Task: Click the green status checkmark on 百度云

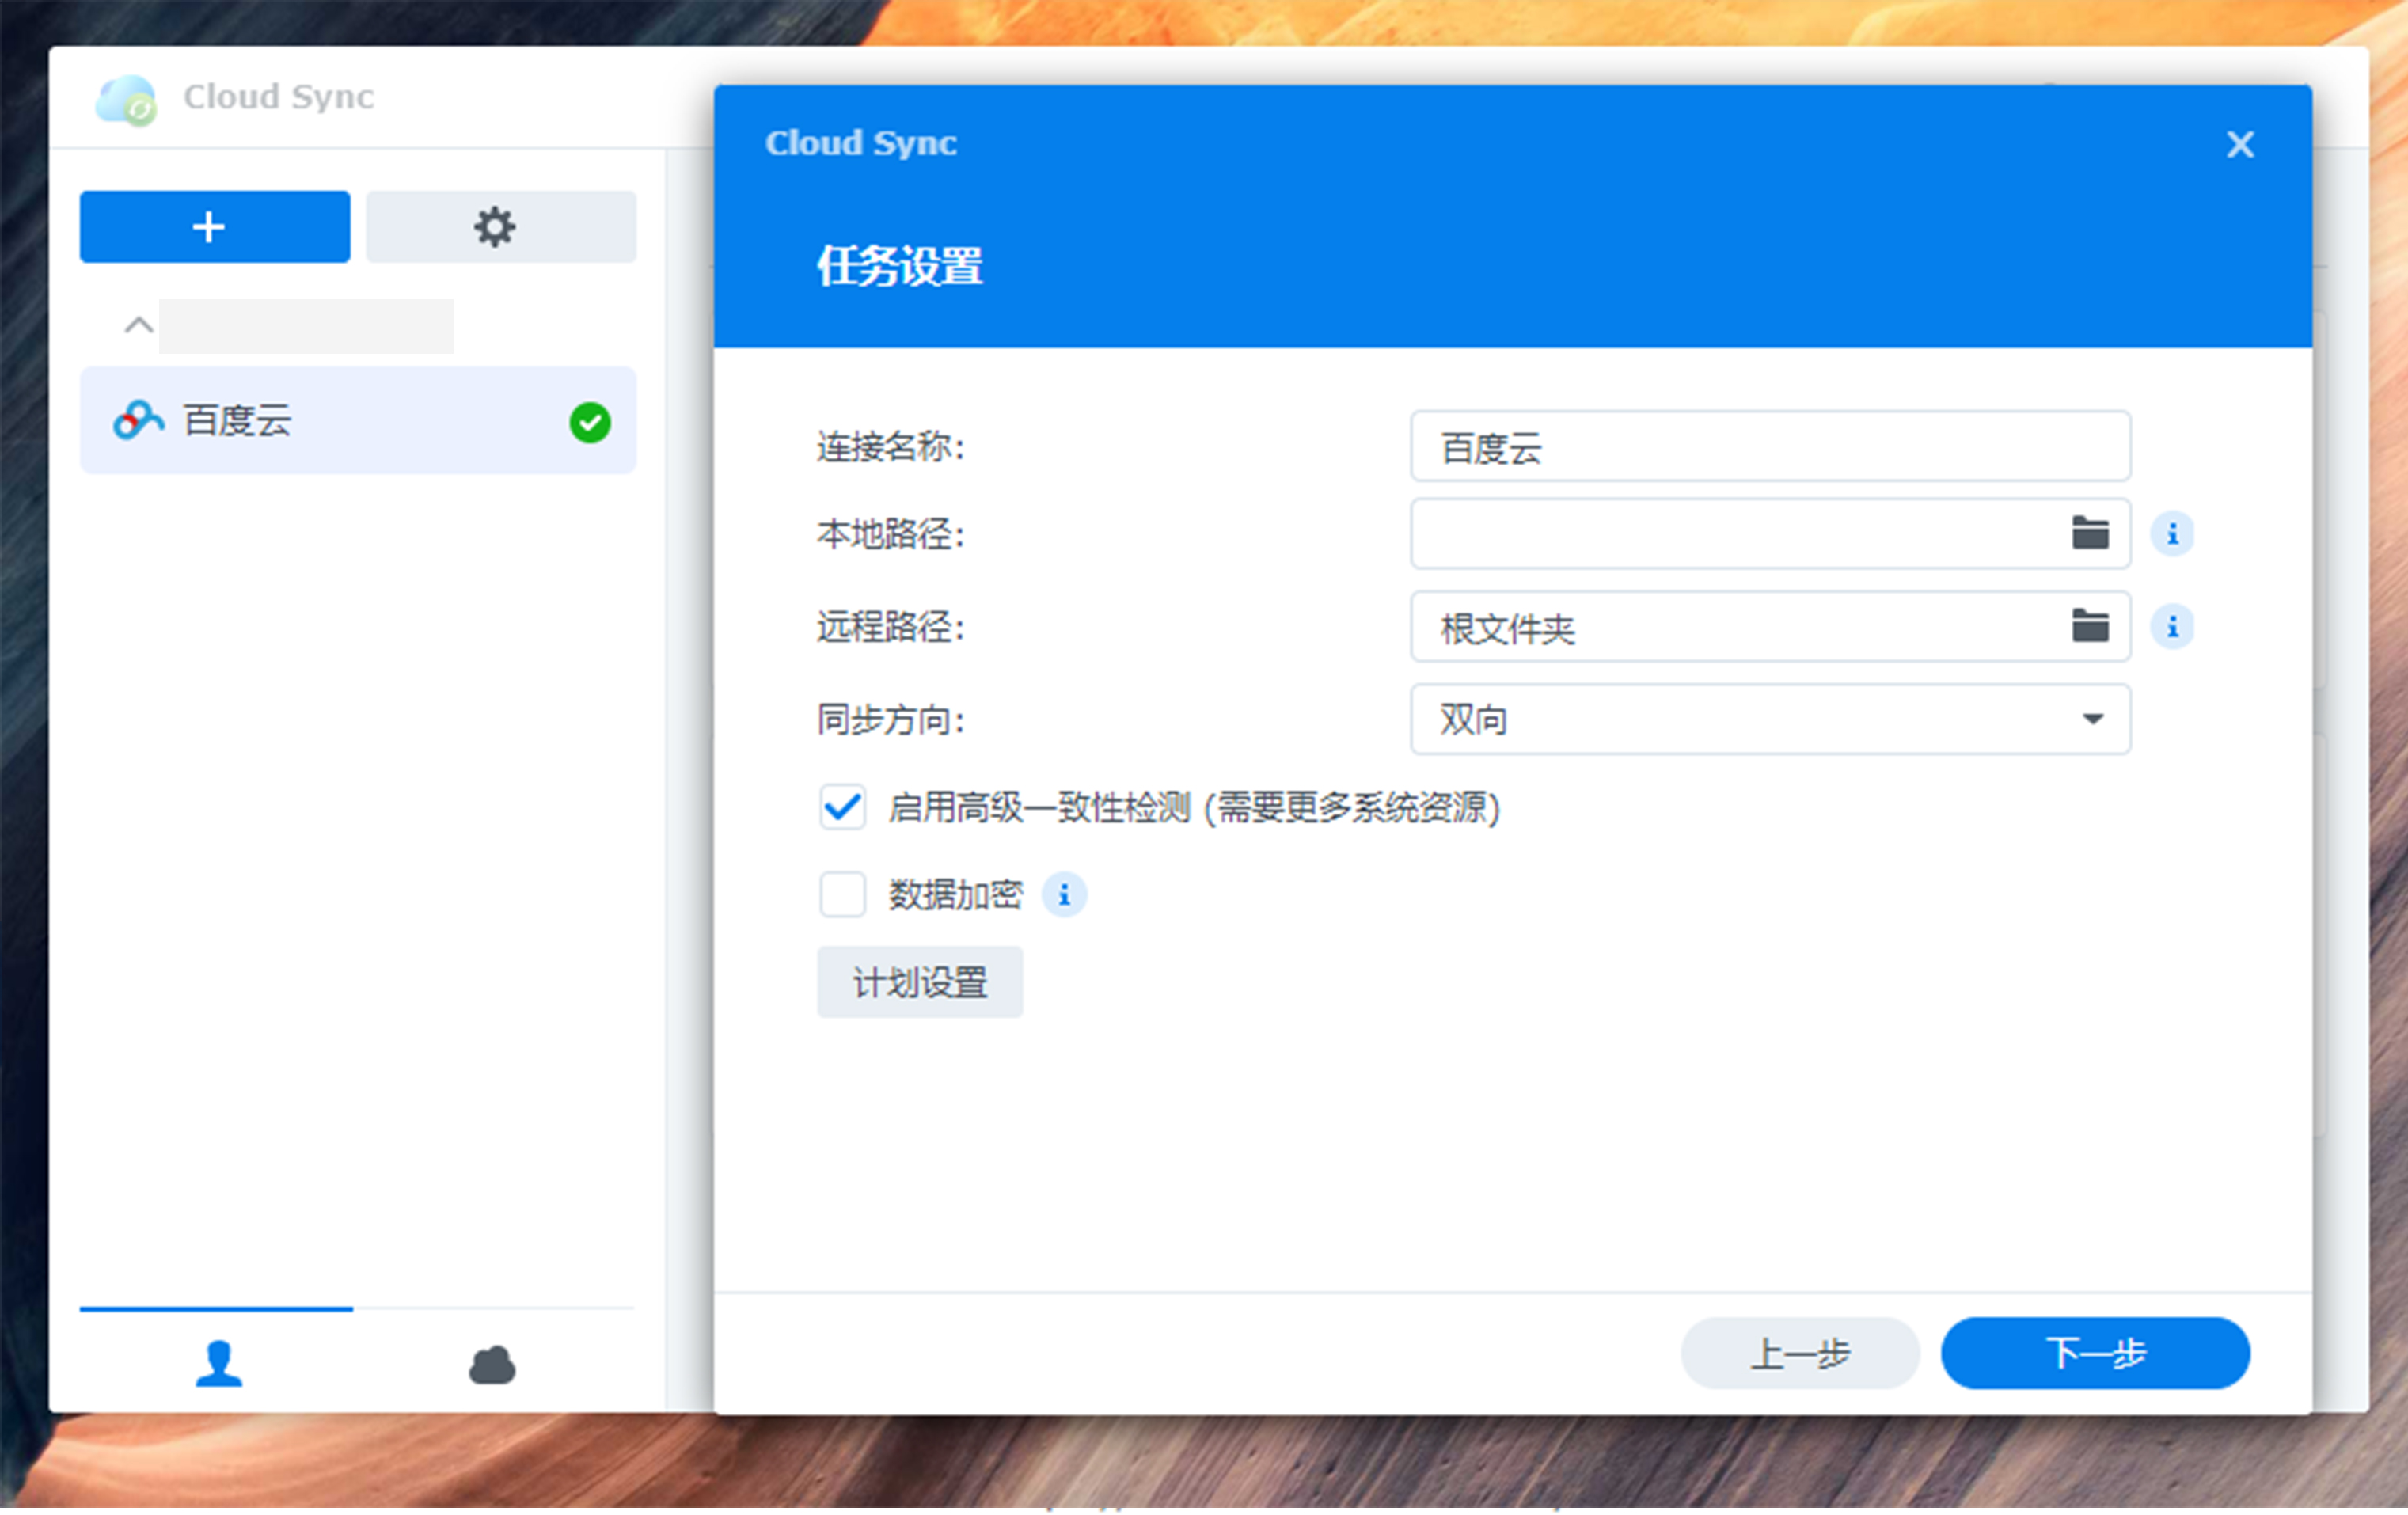Action: coord(590,422)
